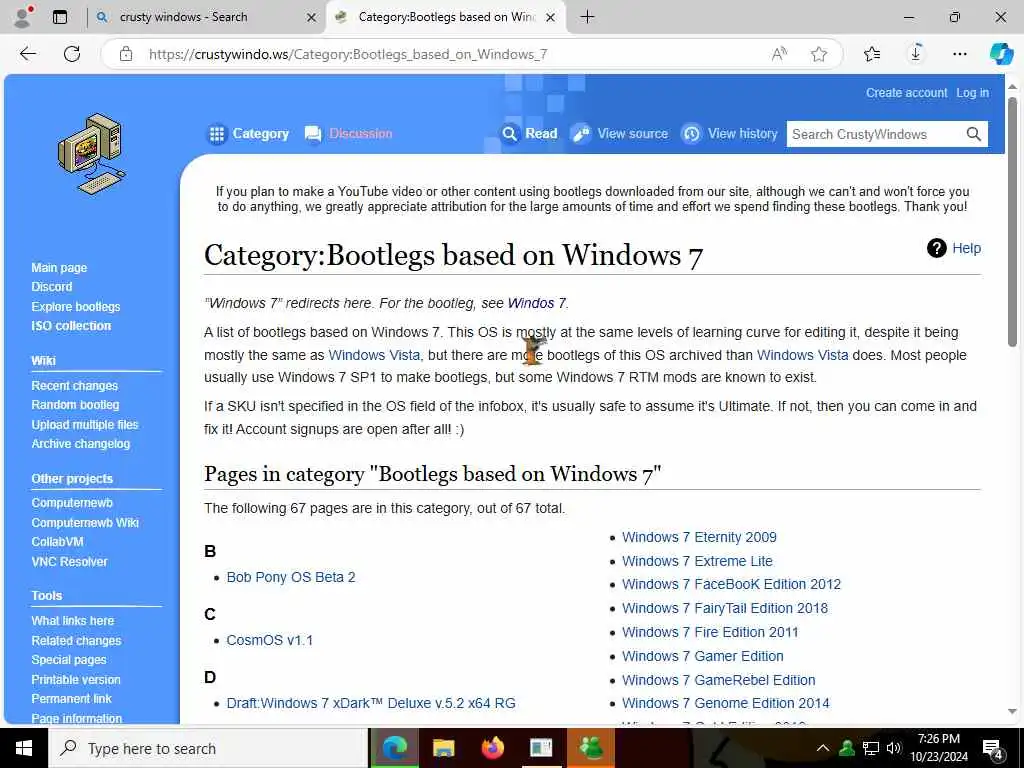Click the volume speaker icon
The width and height of the screenshot is (1024, 768).
click(893, 748)
